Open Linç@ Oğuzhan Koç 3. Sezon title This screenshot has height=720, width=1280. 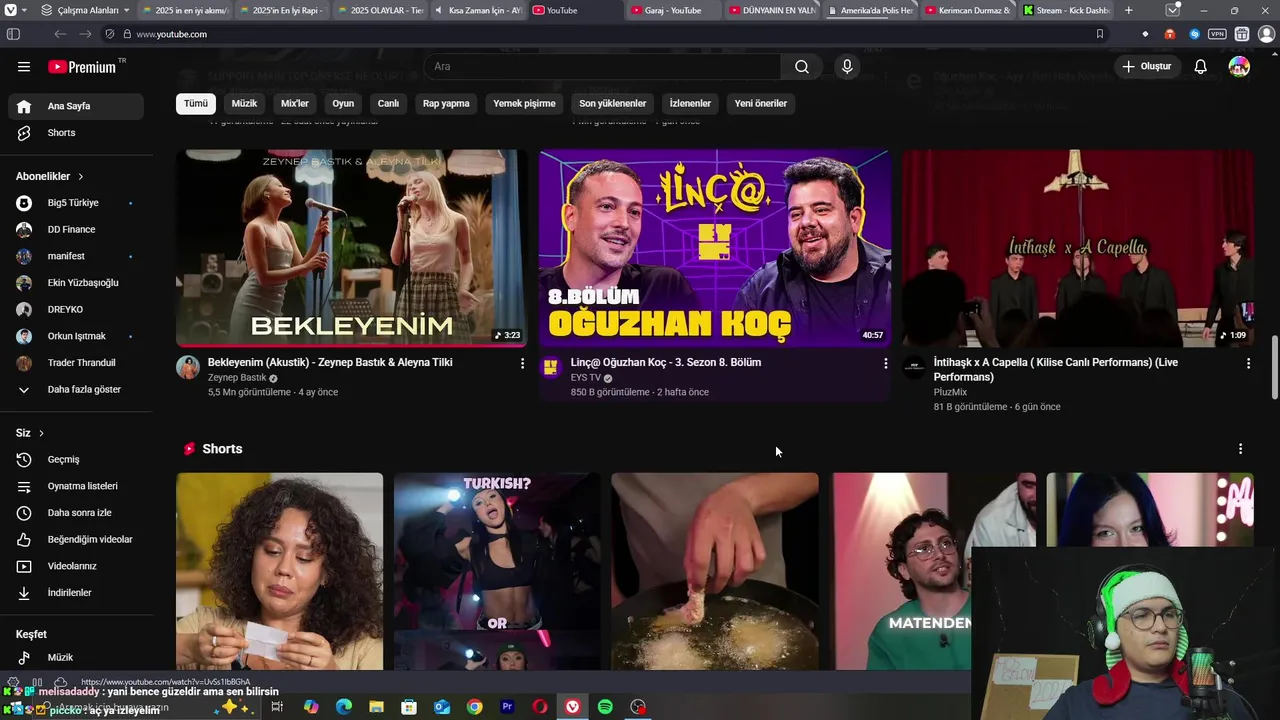(x=666, y=363)
